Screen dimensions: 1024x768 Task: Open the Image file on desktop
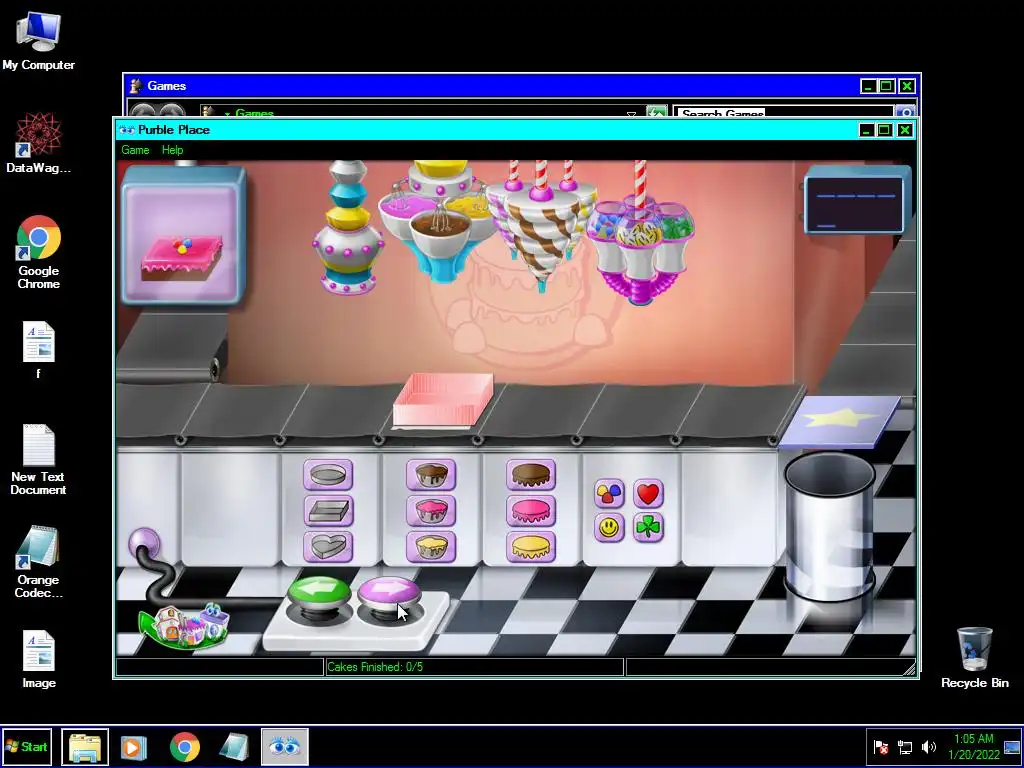pos(39,660)
